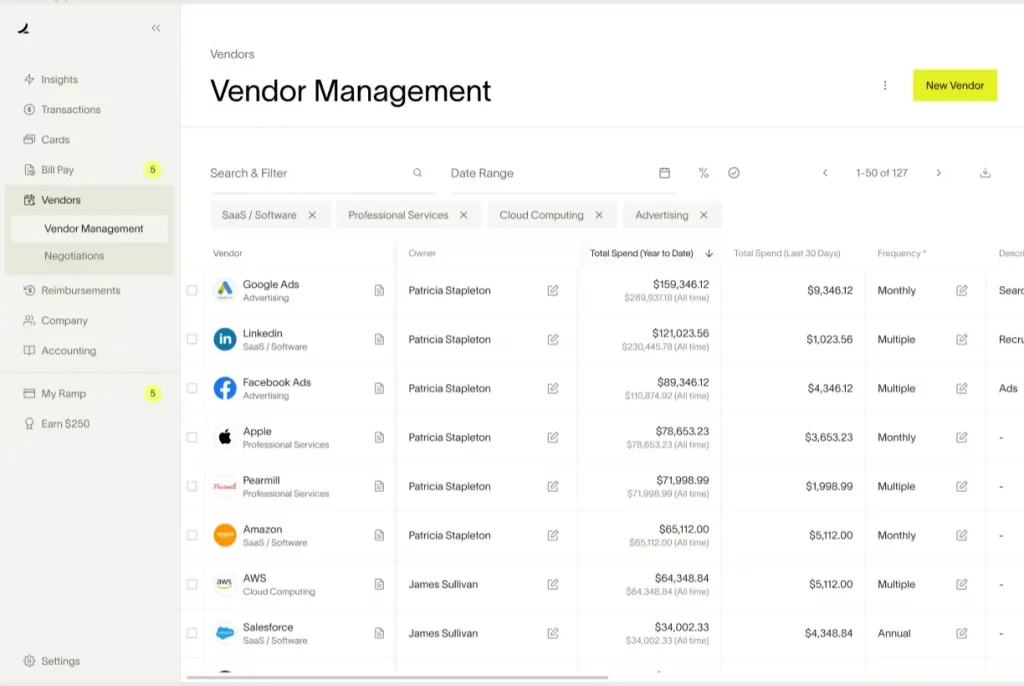The width and height of the screenshot is (1024, 686).
Task: Select the Linkedin row checkbox
Action: tap(191, 339)
